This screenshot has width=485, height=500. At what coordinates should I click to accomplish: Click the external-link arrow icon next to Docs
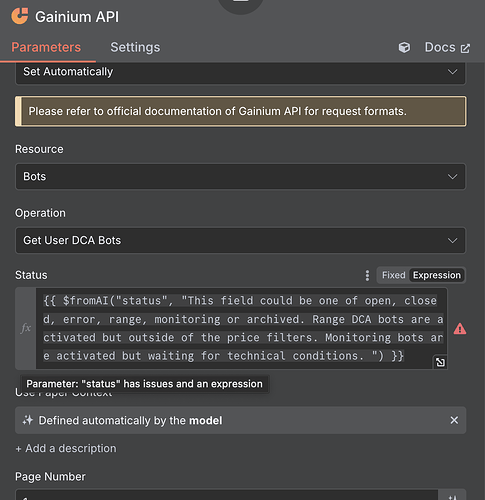click(465, 48)
